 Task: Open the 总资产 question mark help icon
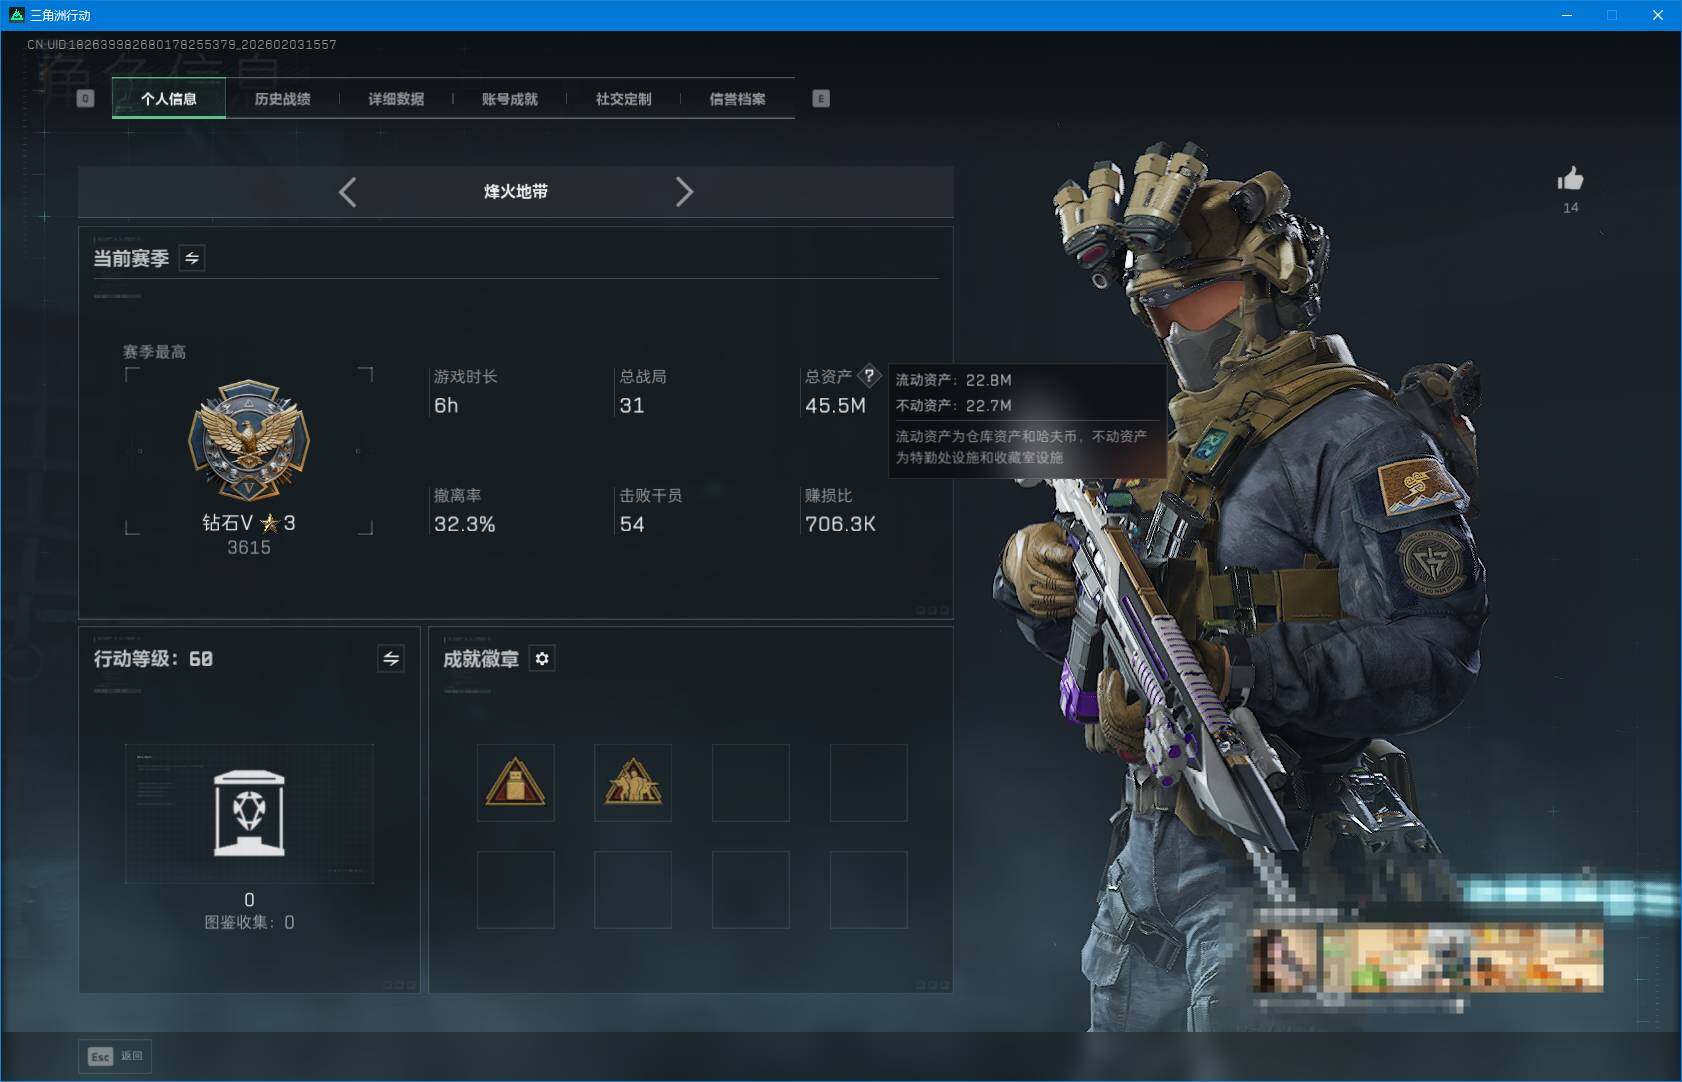pyautogui.click(x=869, y=376)
